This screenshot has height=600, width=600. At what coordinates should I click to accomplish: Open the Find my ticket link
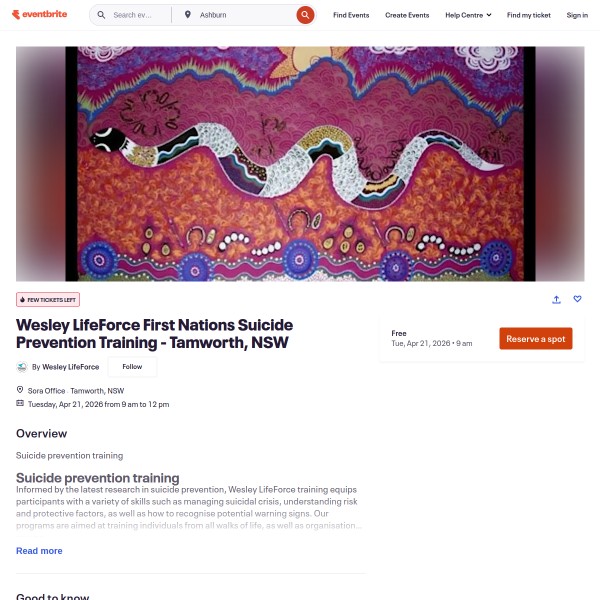528,15
